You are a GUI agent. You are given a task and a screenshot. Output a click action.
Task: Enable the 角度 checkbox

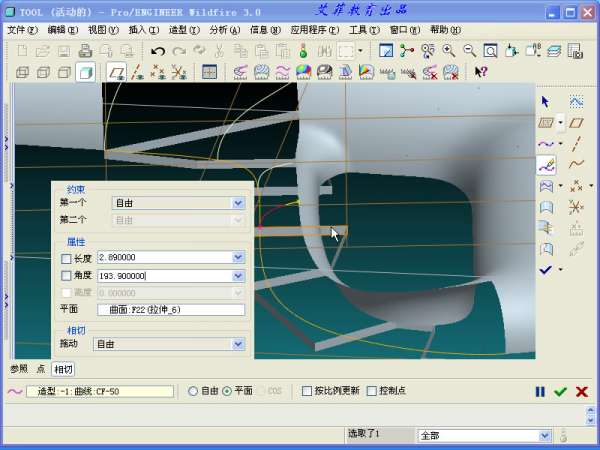[x=66, y=276]
